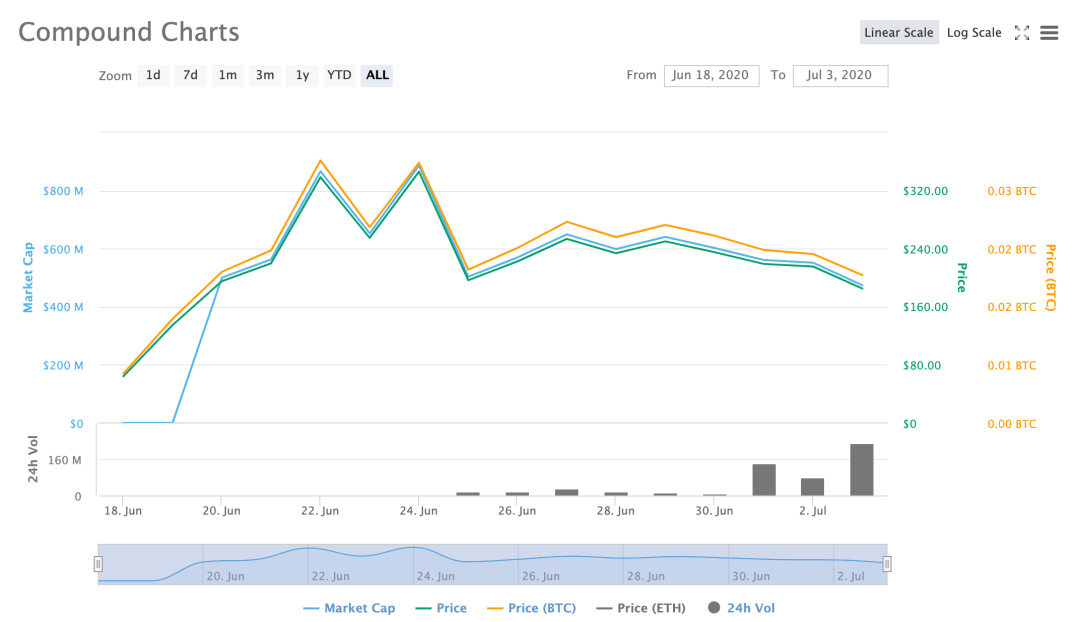Click the From date field
1080x622 pixels.
(x=711, y=76)
